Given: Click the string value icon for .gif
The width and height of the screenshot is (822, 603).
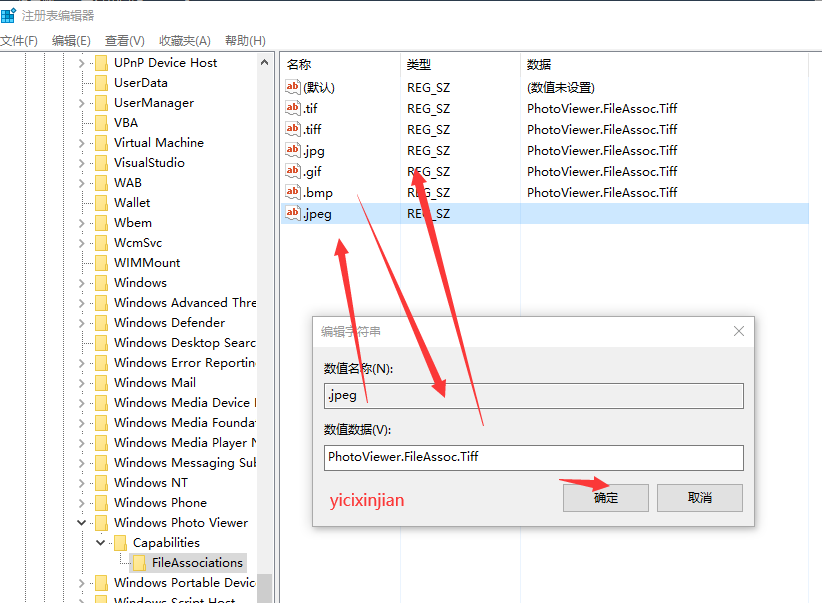Looking at the screenshot, I should (x=293, y=171).
